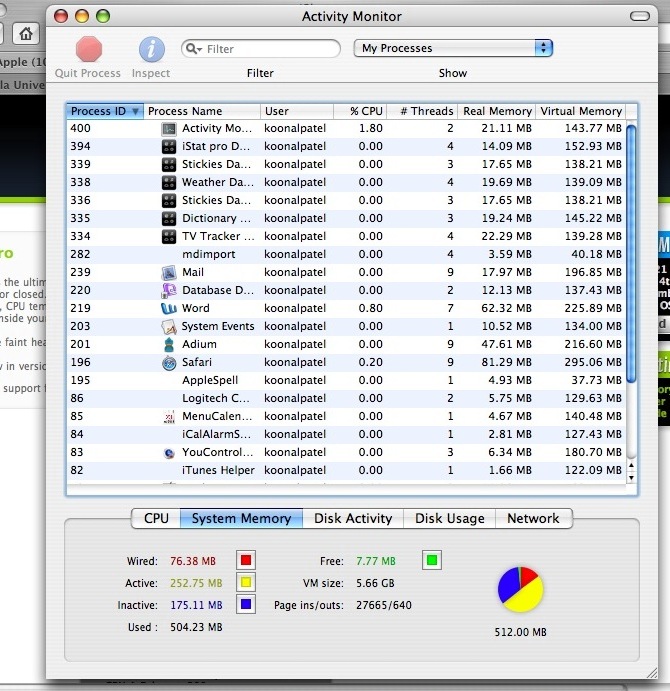Click the YouControl icon
The height and width of the screenshot is (691, 670).
[x=169, y=453]
